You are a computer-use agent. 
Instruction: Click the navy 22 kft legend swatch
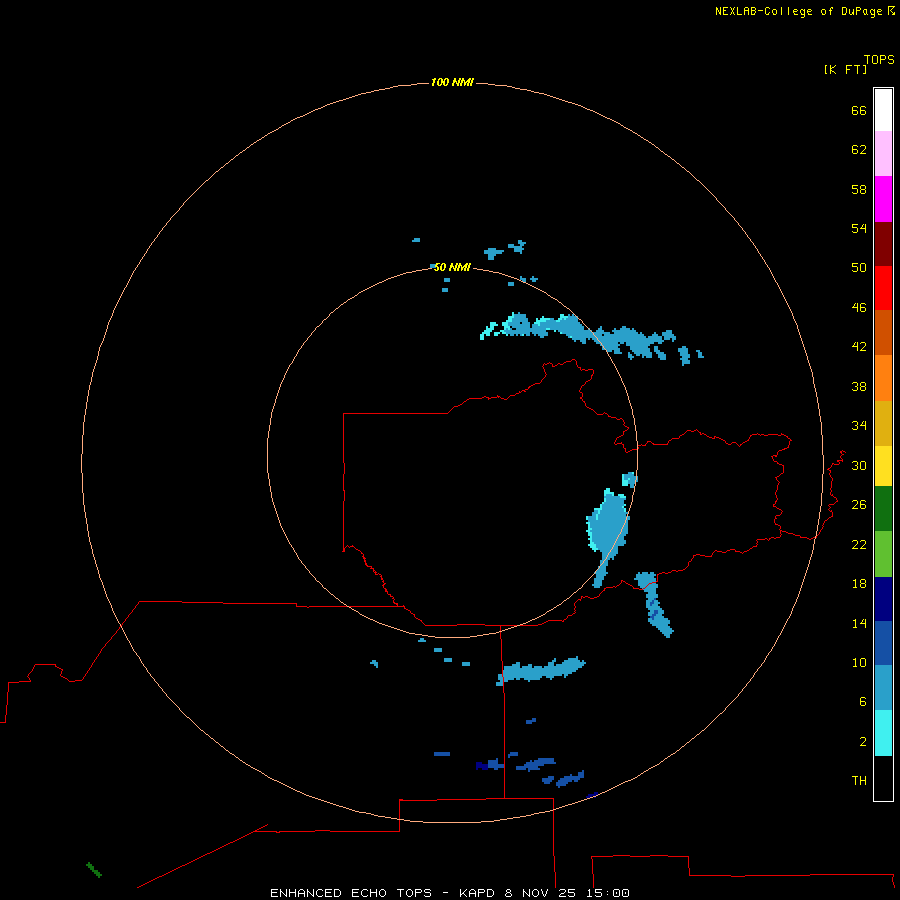[x=883, y=599]
